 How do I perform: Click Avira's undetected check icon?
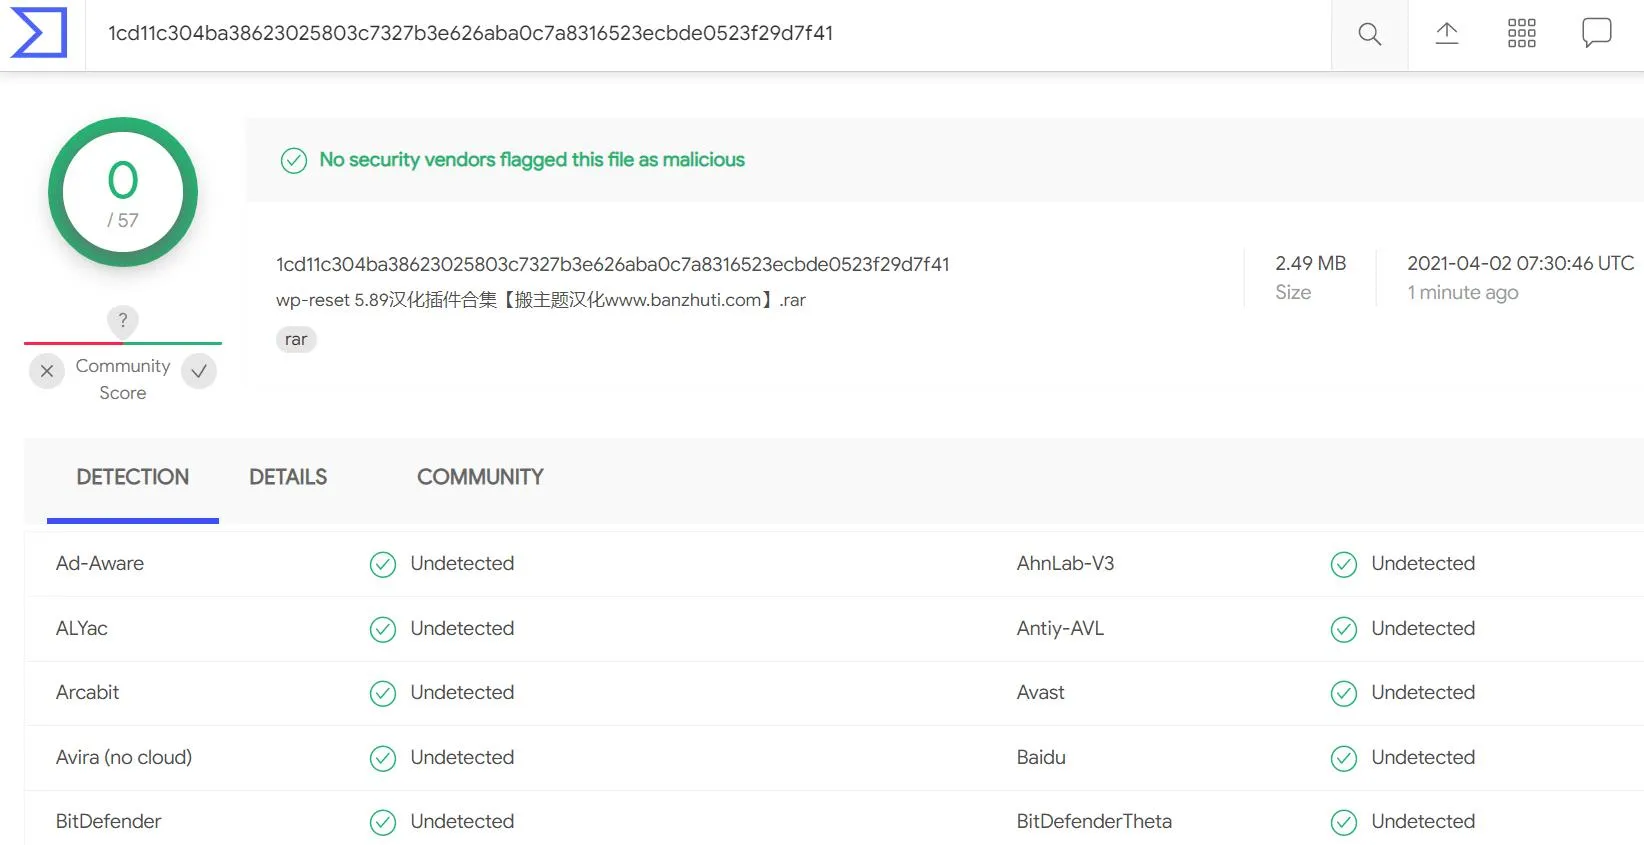pos(383,759)
